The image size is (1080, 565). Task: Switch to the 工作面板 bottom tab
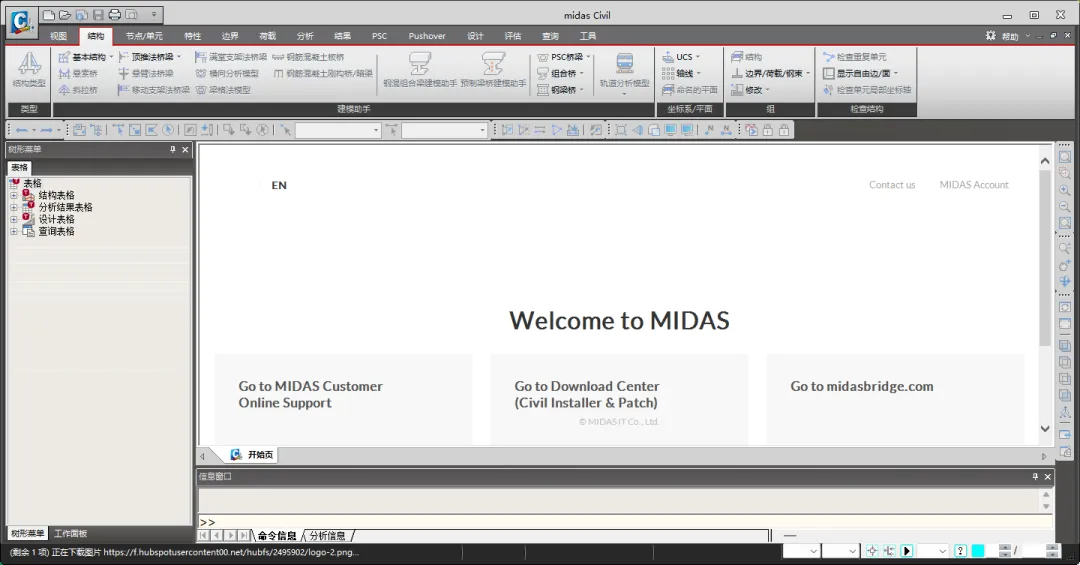point(70,533)
